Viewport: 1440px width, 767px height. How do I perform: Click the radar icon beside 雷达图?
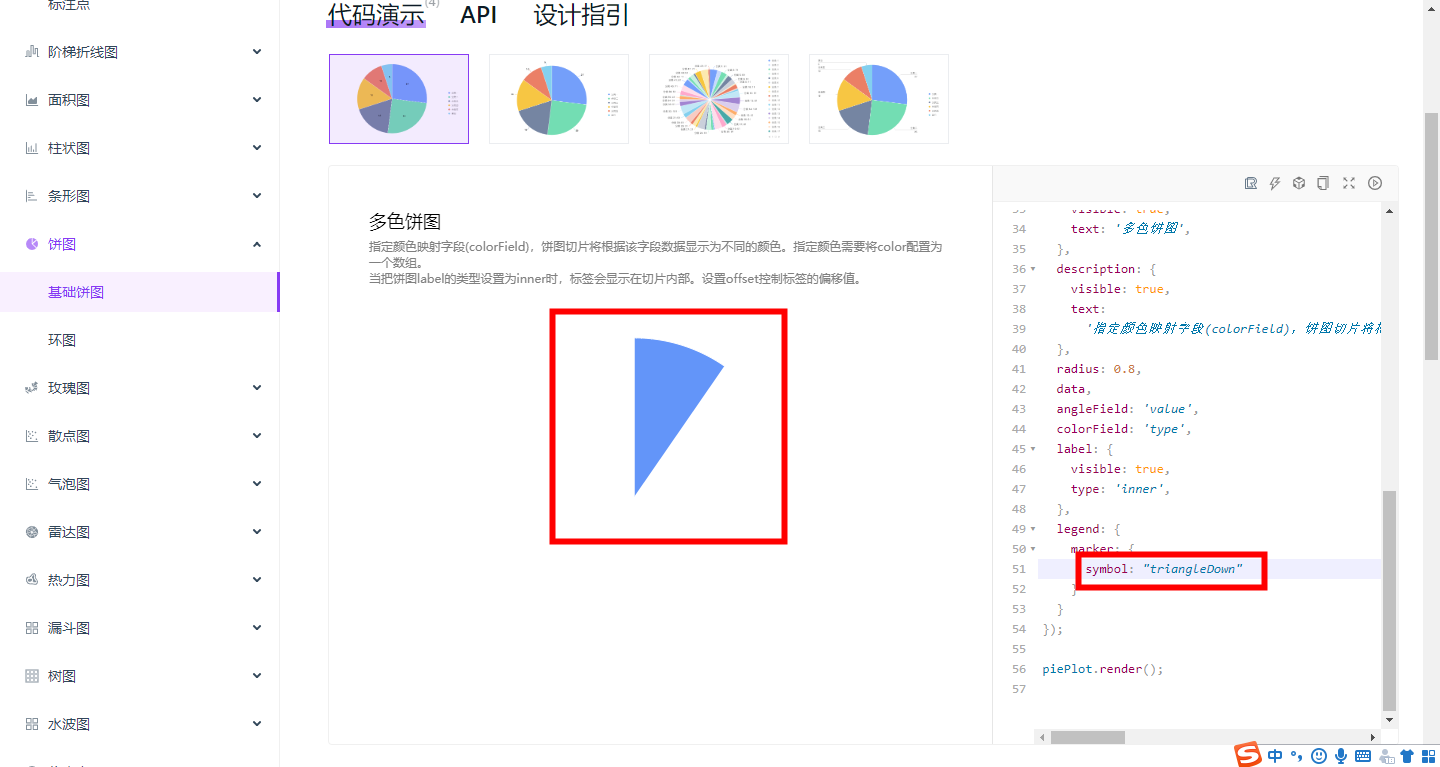click(32, 532)
